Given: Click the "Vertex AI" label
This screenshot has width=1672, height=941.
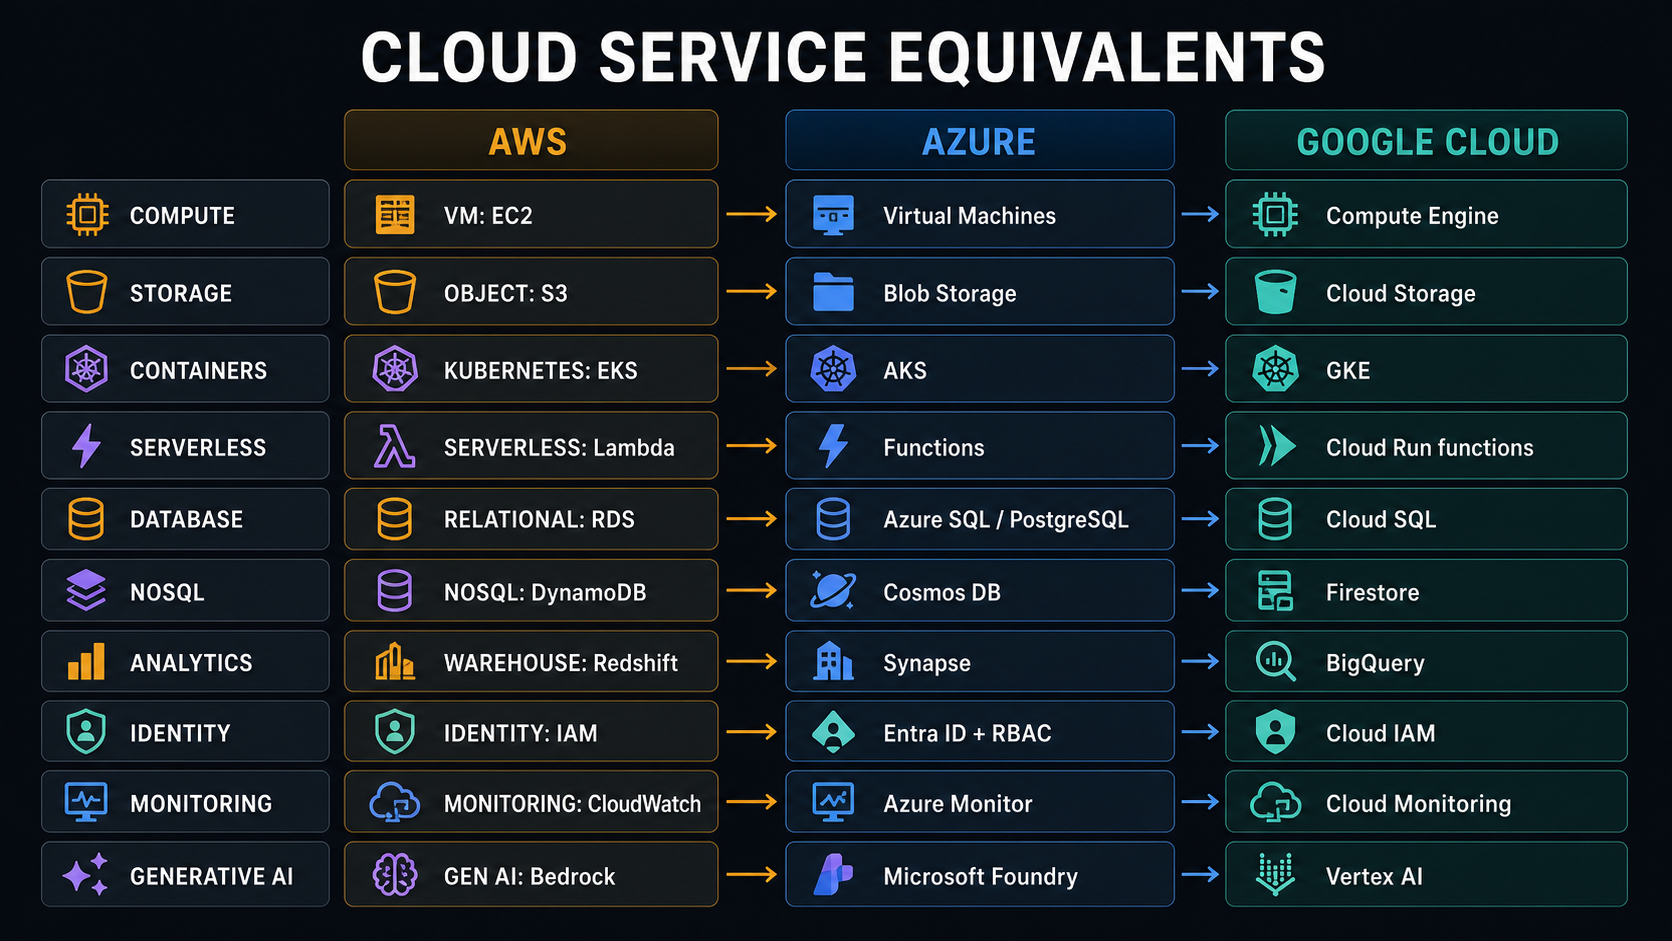Looking at the screenshot, I should pos(1374,876).
